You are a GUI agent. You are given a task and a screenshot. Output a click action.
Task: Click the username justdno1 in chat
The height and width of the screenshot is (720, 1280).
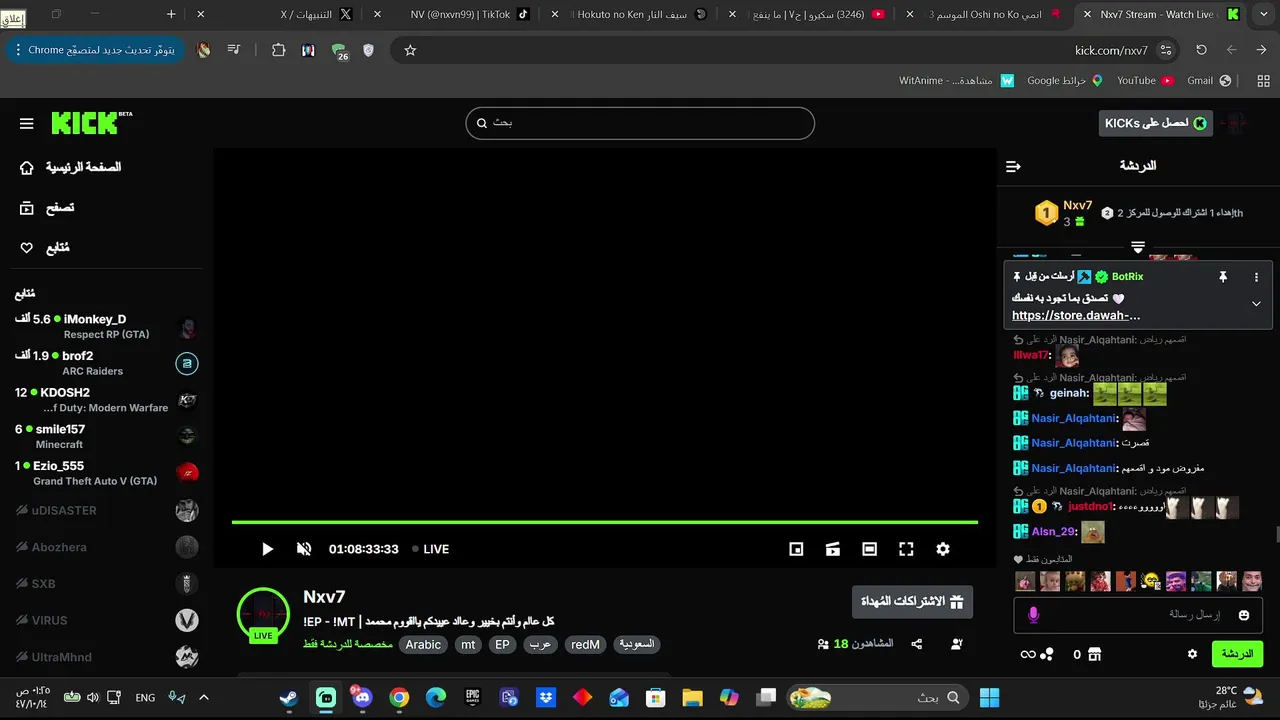[1091, 507]
